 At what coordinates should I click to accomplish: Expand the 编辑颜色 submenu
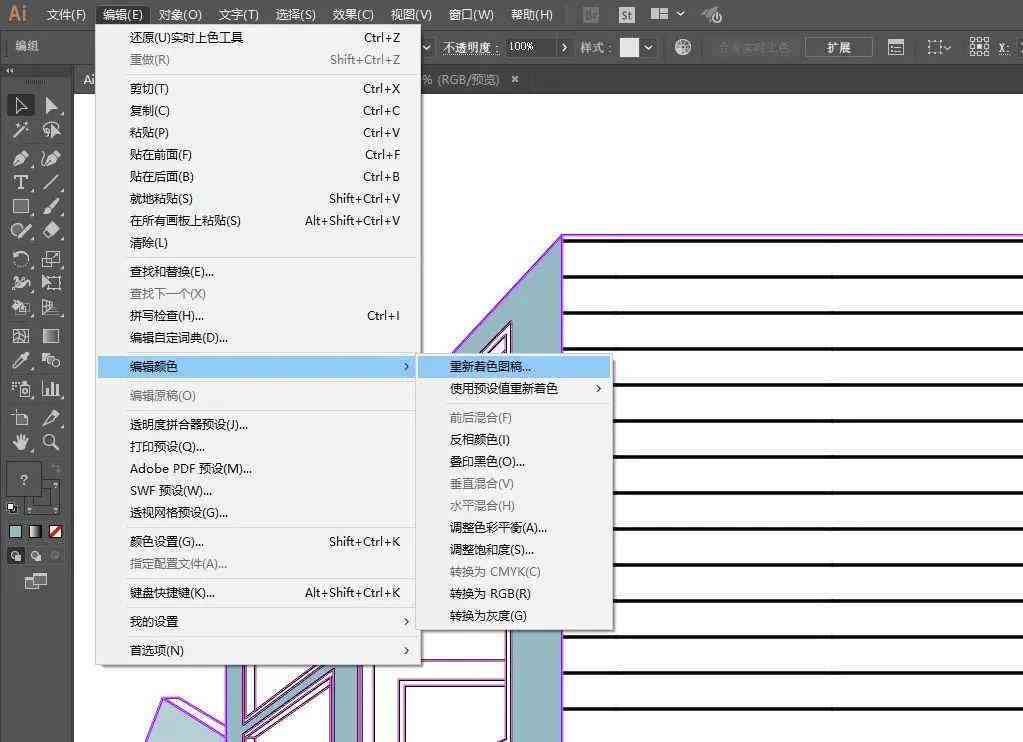256,367
